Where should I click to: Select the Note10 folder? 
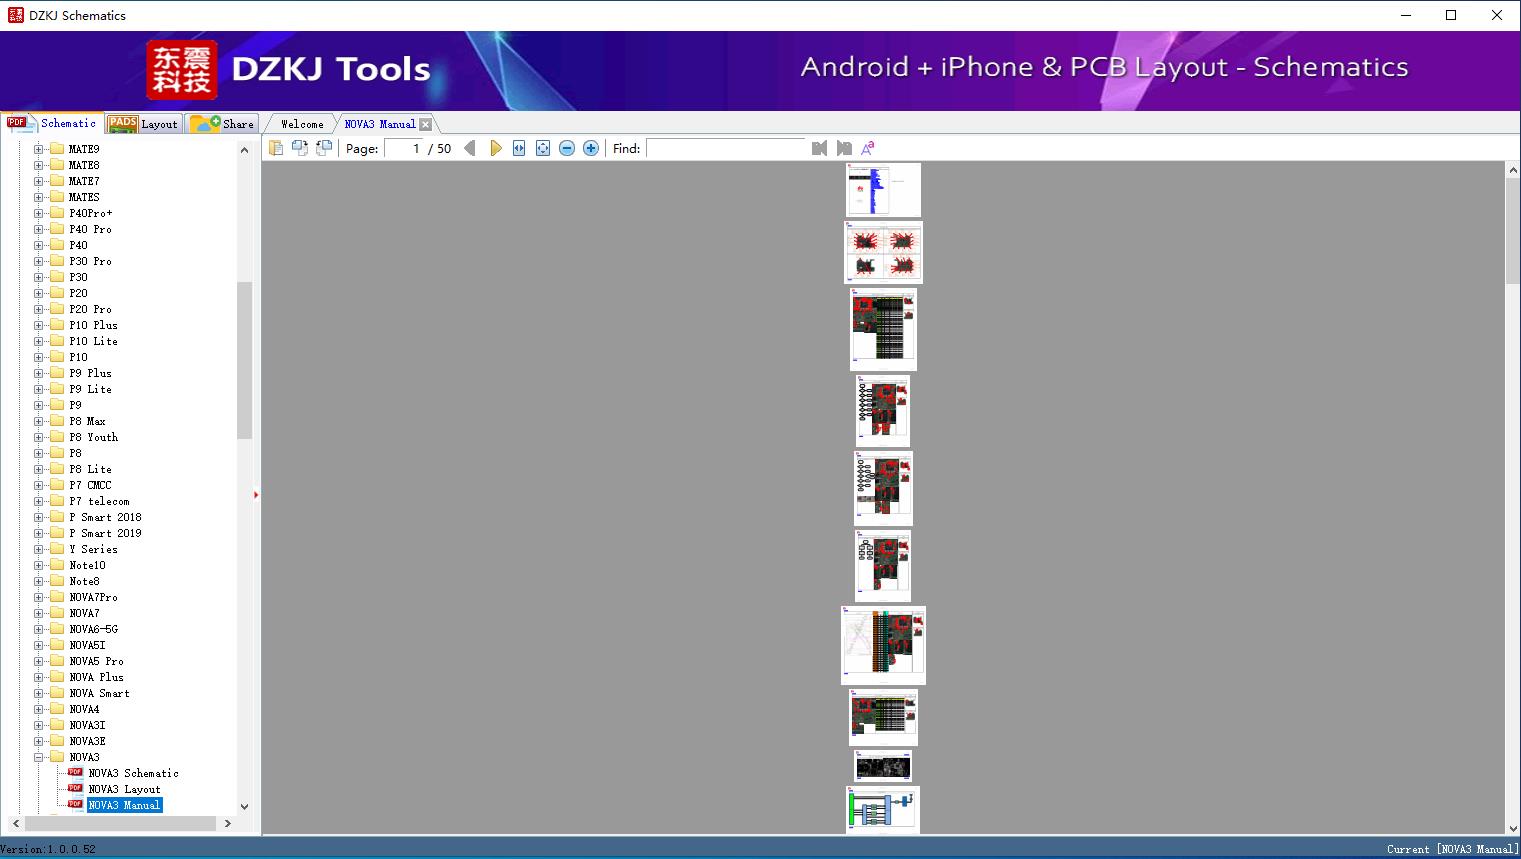coord(87,565)
